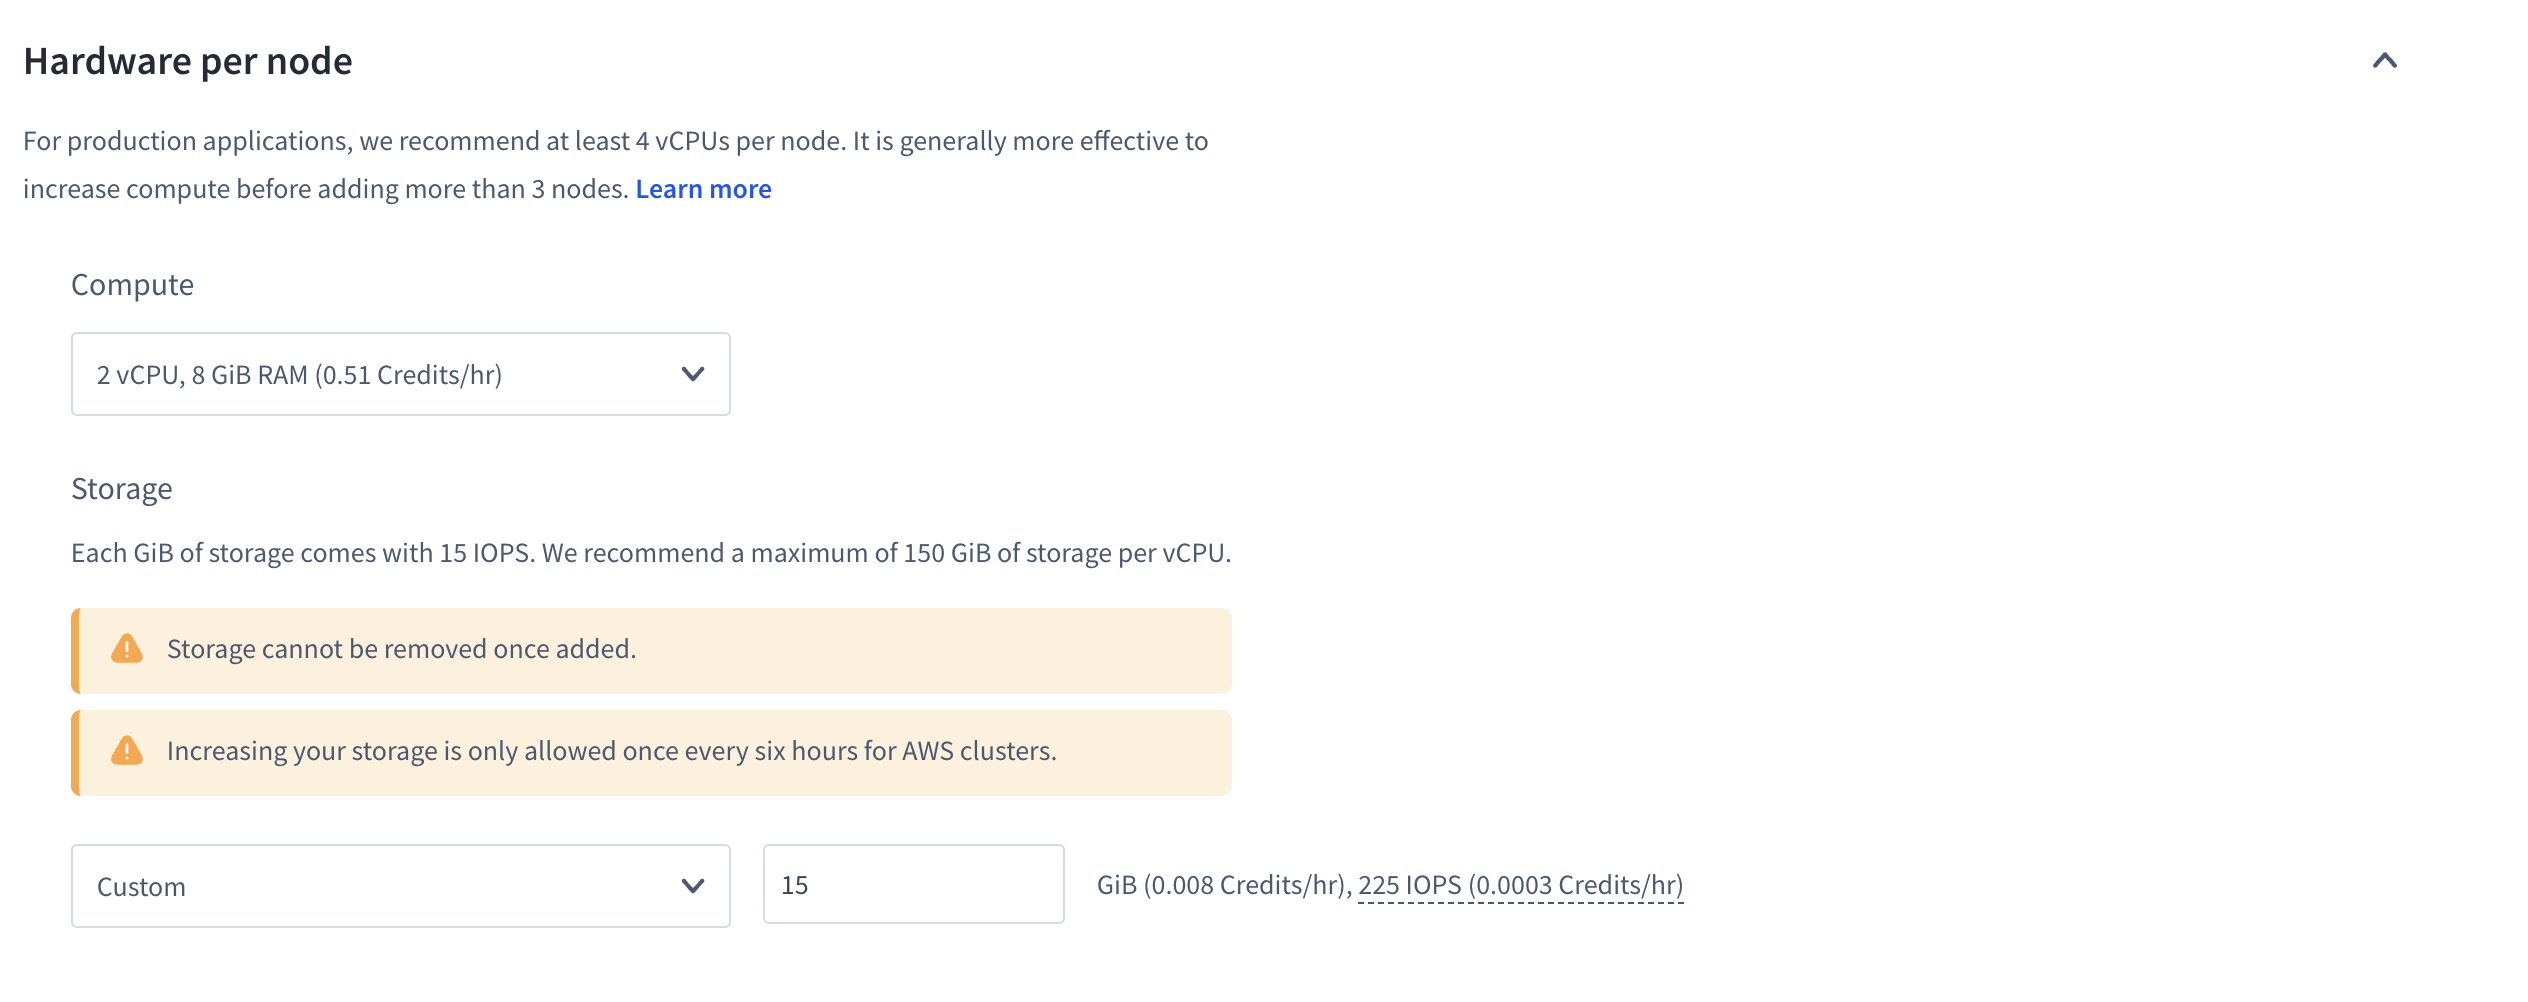Collapse the Hardware per node section

2386,62
